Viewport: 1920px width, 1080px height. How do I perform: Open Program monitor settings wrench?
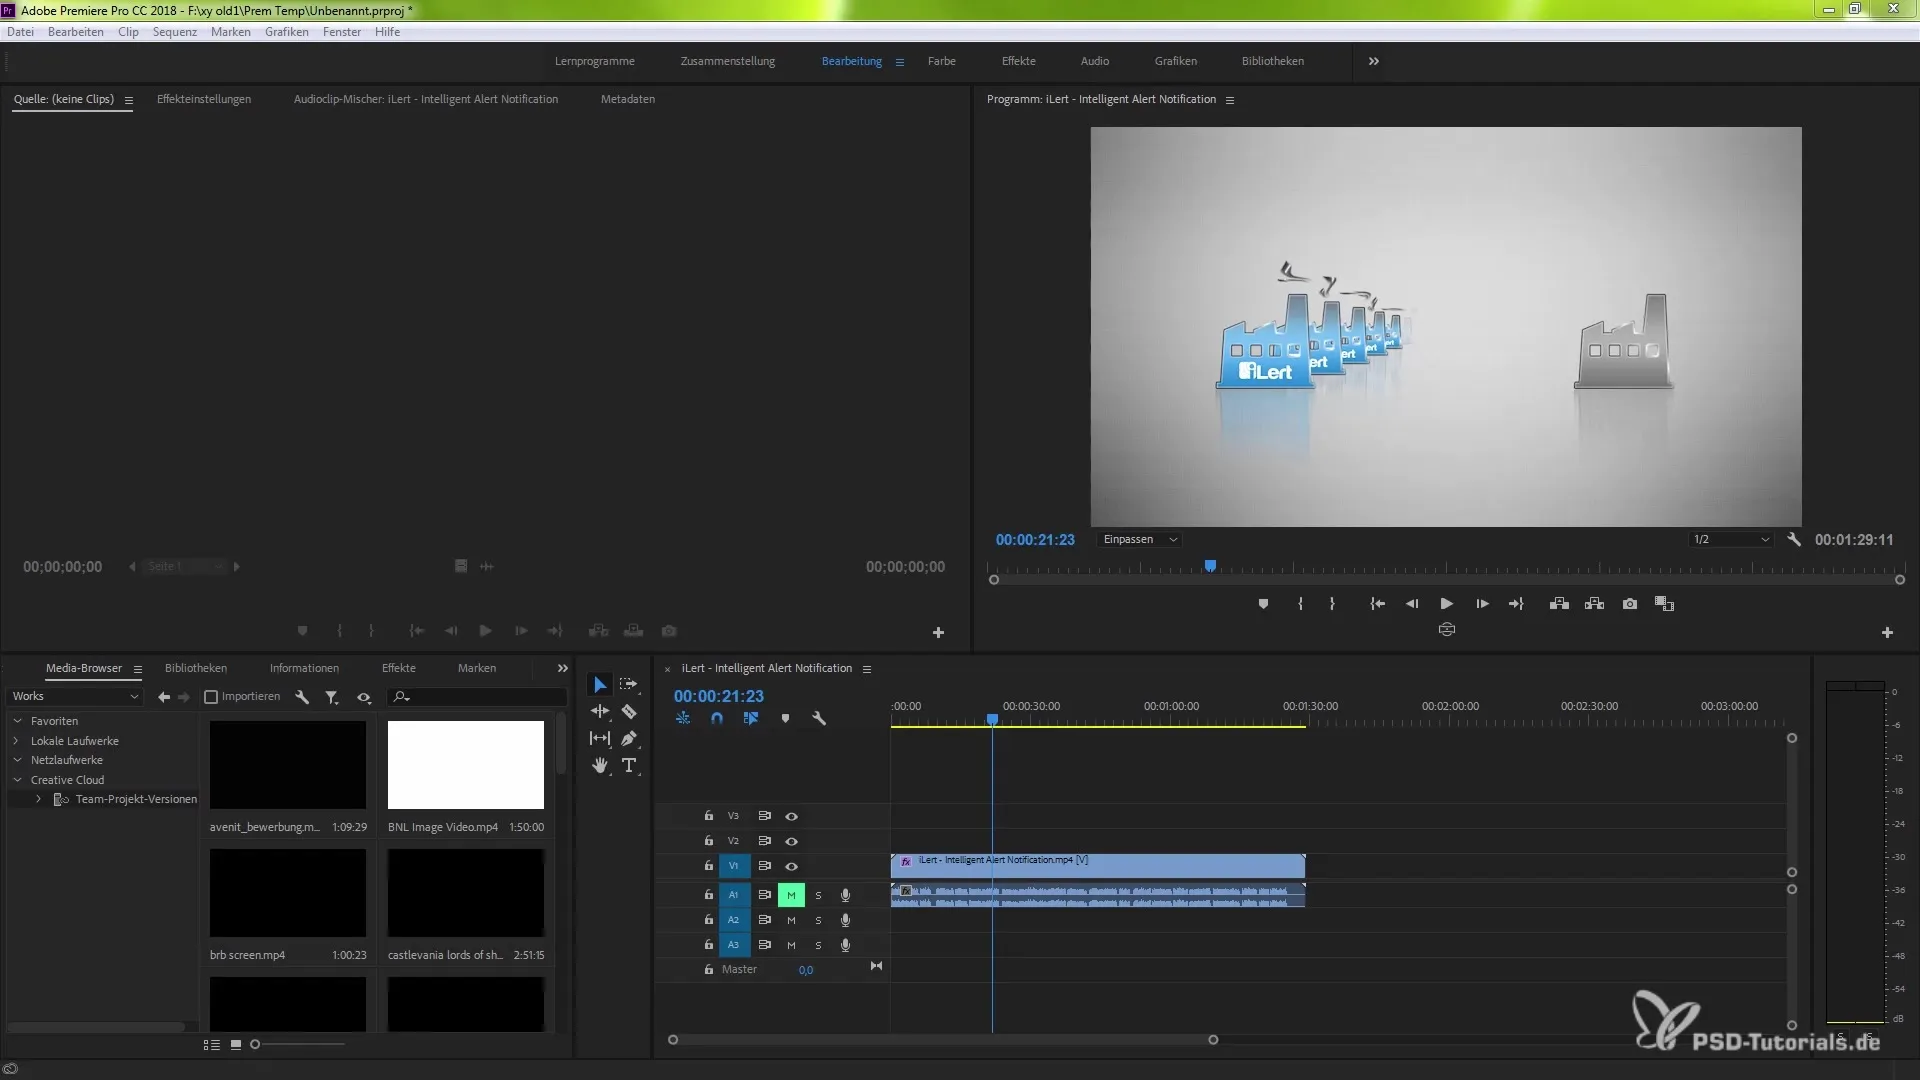click(x=1794, y=540)
